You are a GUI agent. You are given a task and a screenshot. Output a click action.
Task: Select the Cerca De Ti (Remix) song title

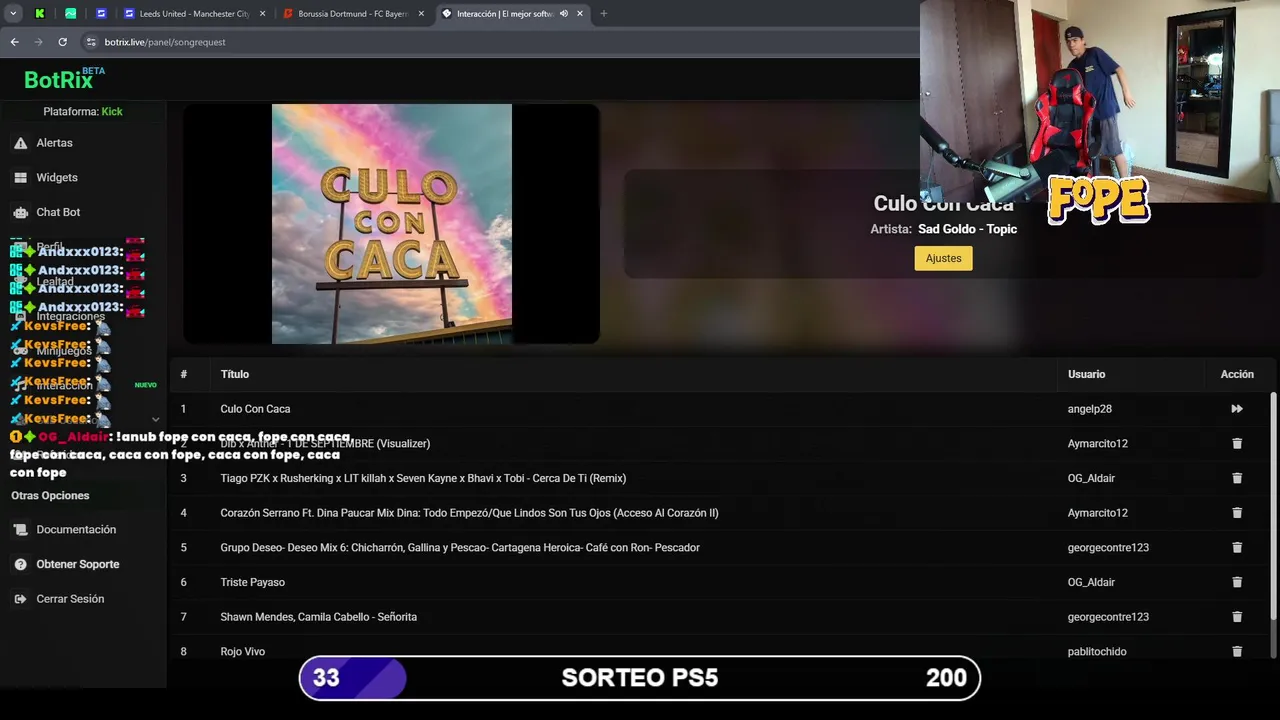pyautogui.click(x=423, y=478)
